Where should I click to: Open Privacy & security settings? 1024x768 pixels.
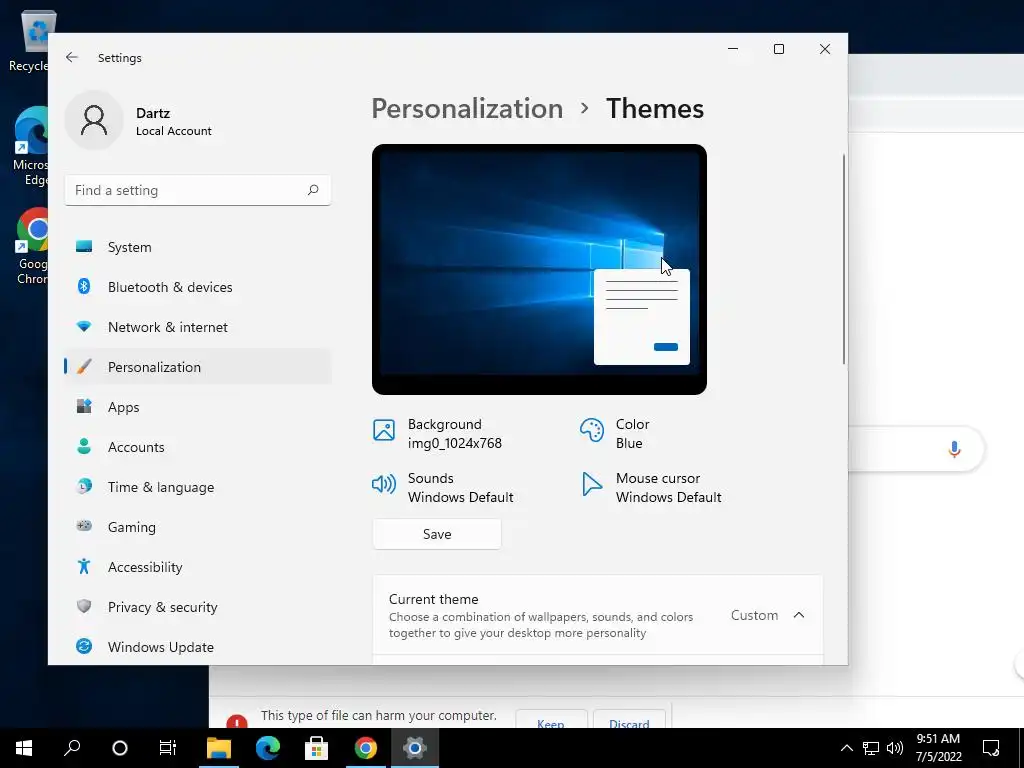[198, 607]
